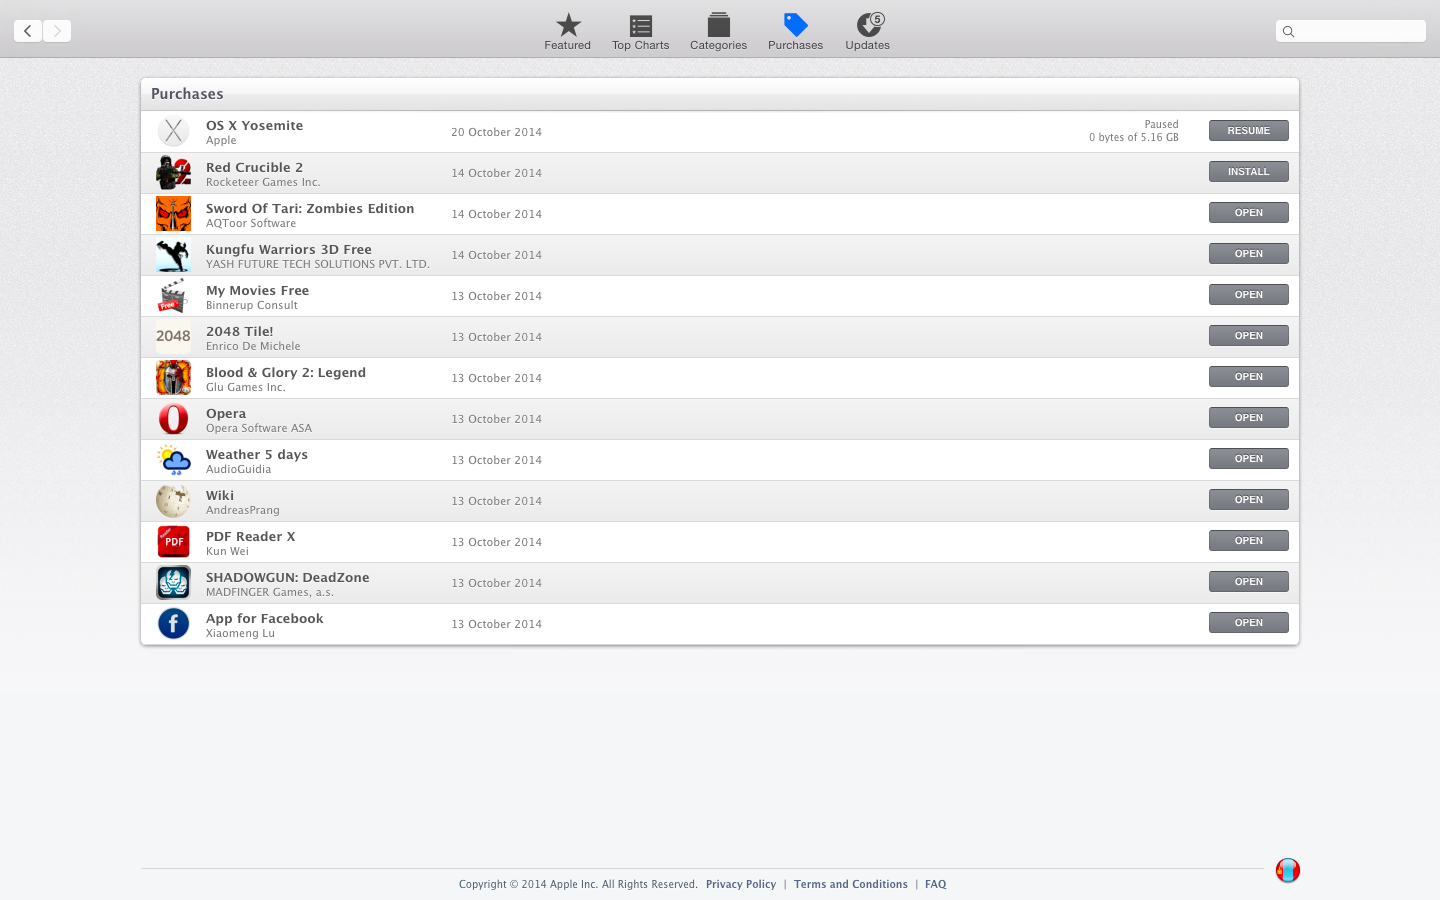Open SHADOWGUN: DeadZone
The width and height of the screenshot is (1440, 900).
[x=1248, y=582]
